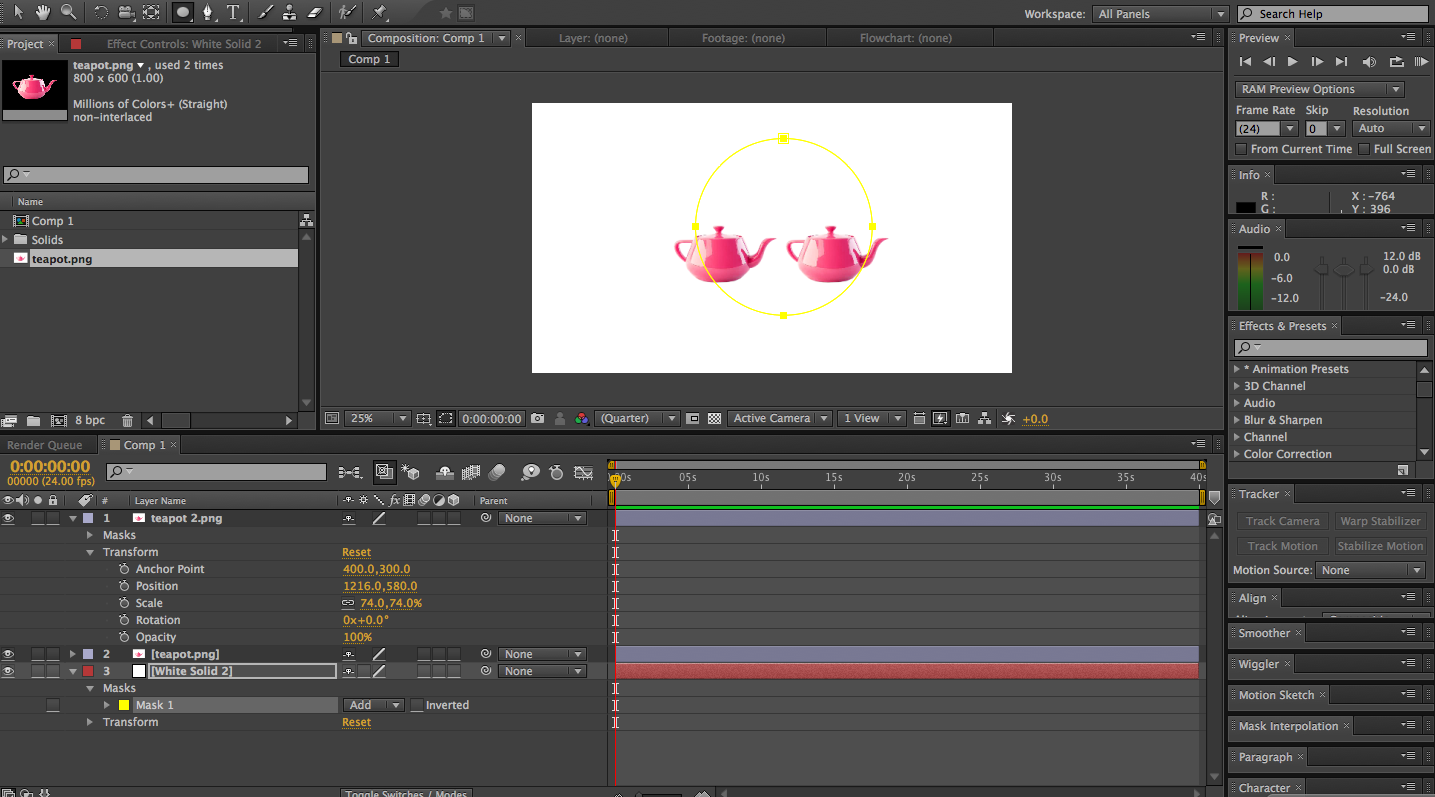Play the composition in the Preview panel
The width and height of the screenshot is (1435, 797).
coord(1293,62)
